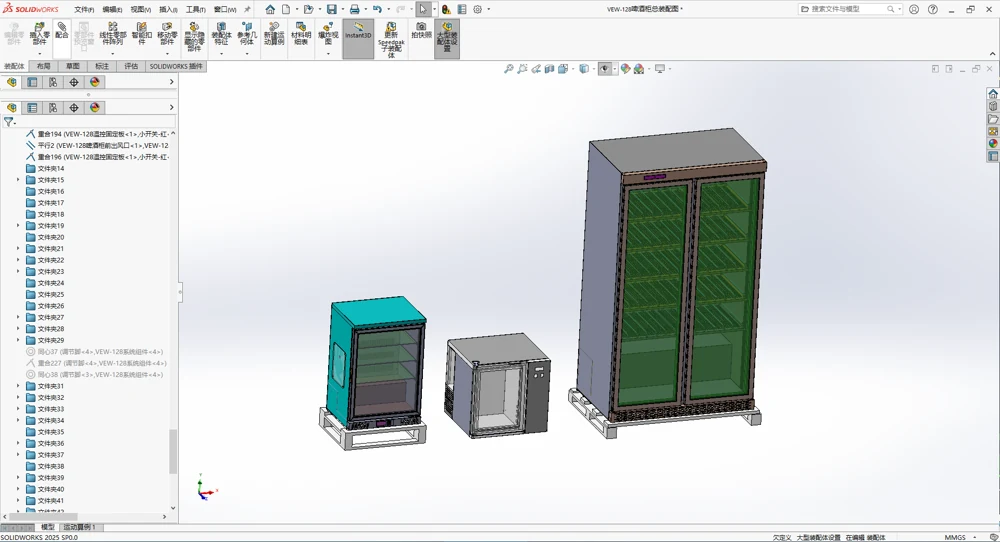The width and height of the screenshot is (1000, 542).
Task: Open dropdown arrow under 线性零部件阵列
Action: 113,54
